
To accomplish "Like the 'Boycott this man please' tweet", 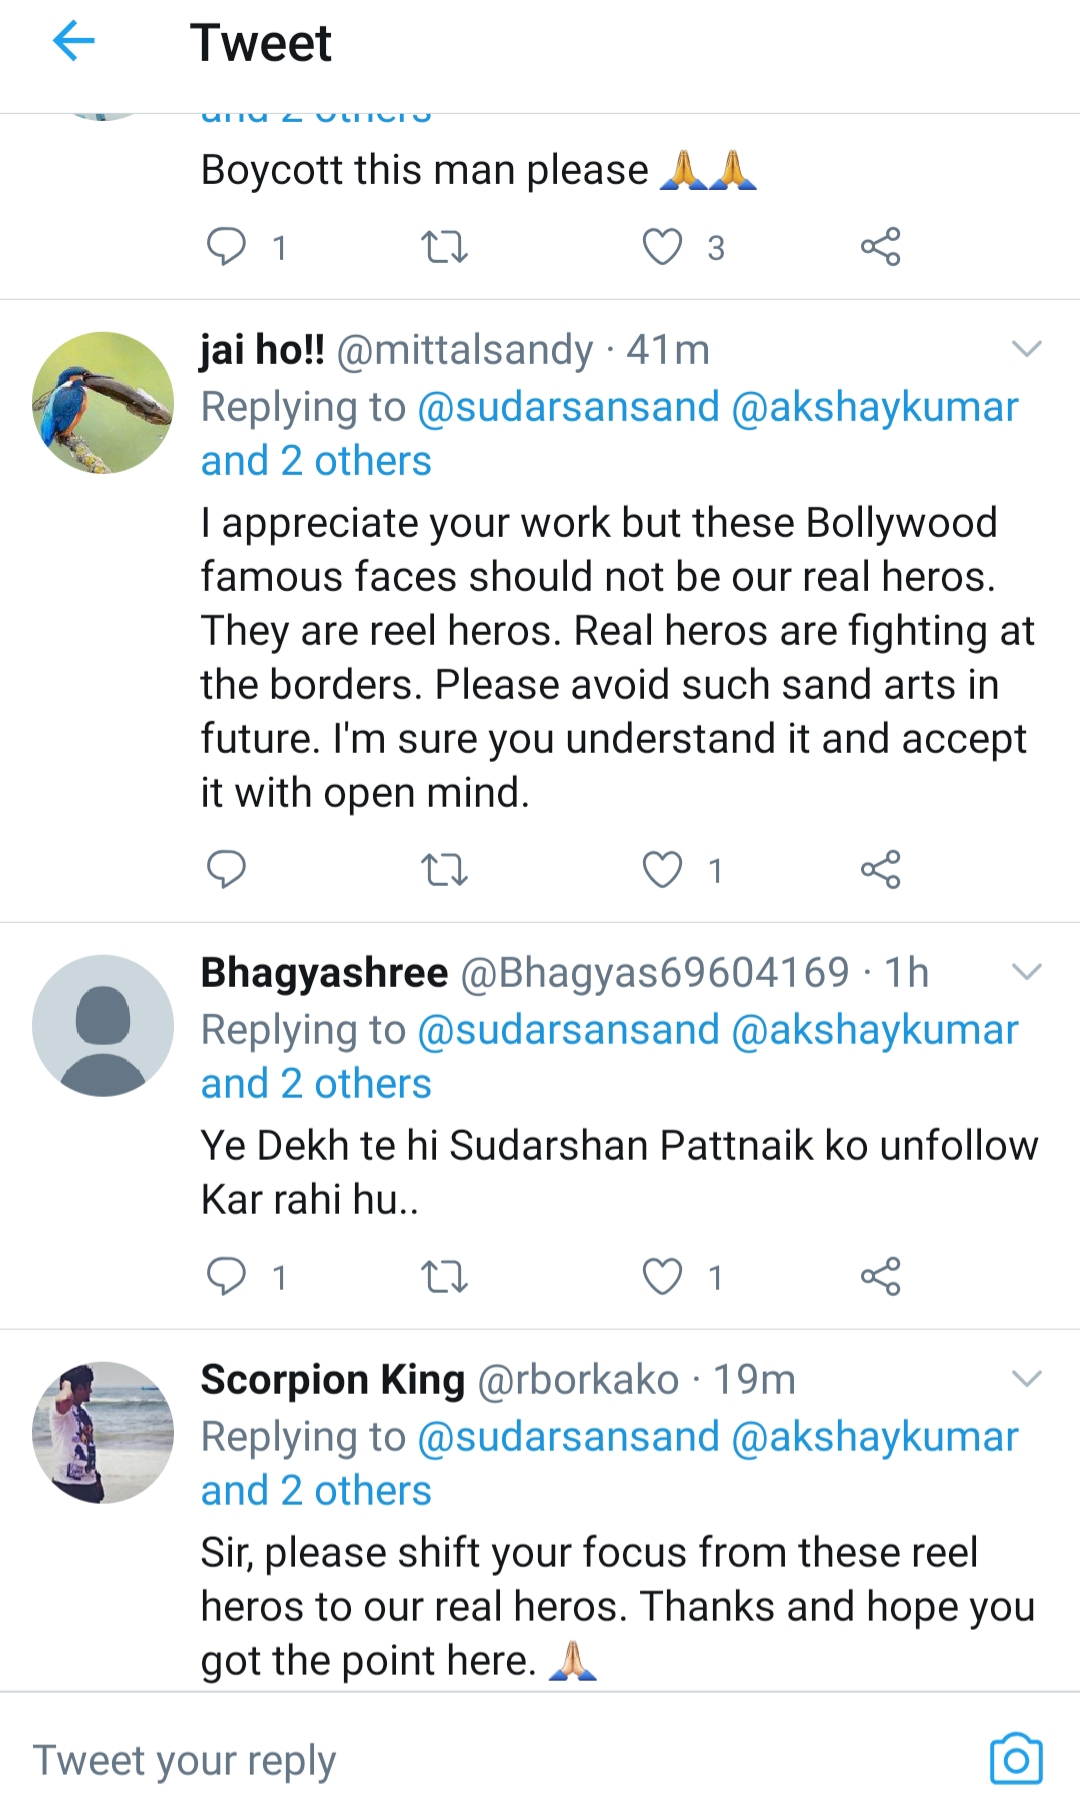I will pos(662,247).
